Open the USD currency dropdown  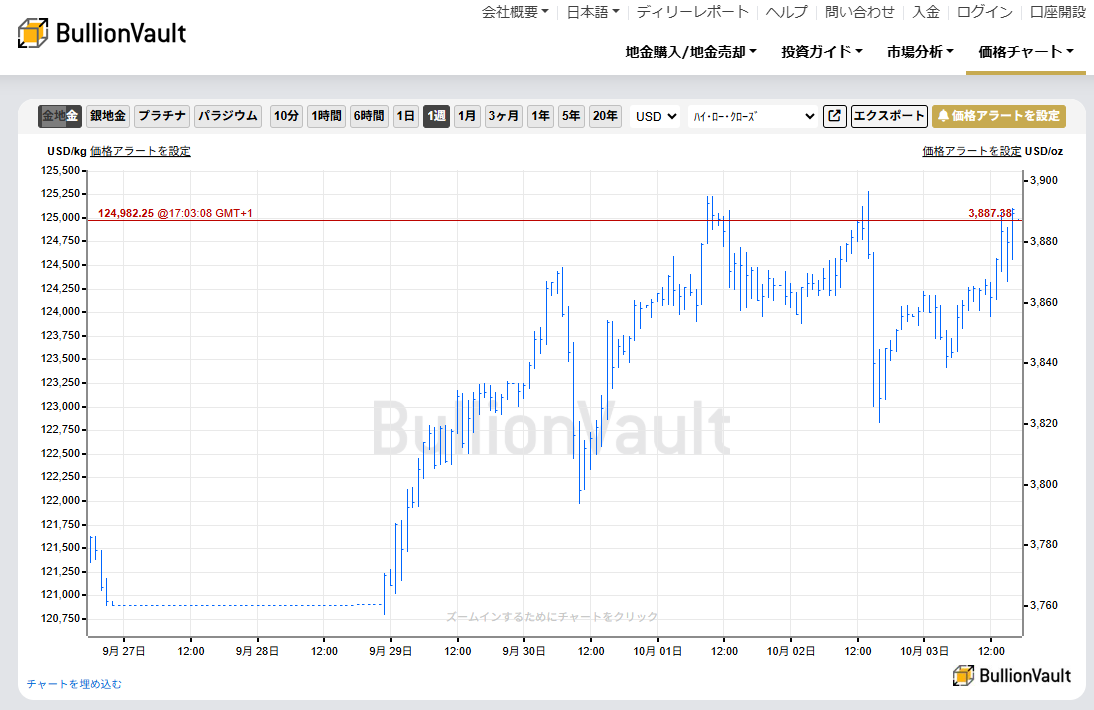click(x=656, y=116)
